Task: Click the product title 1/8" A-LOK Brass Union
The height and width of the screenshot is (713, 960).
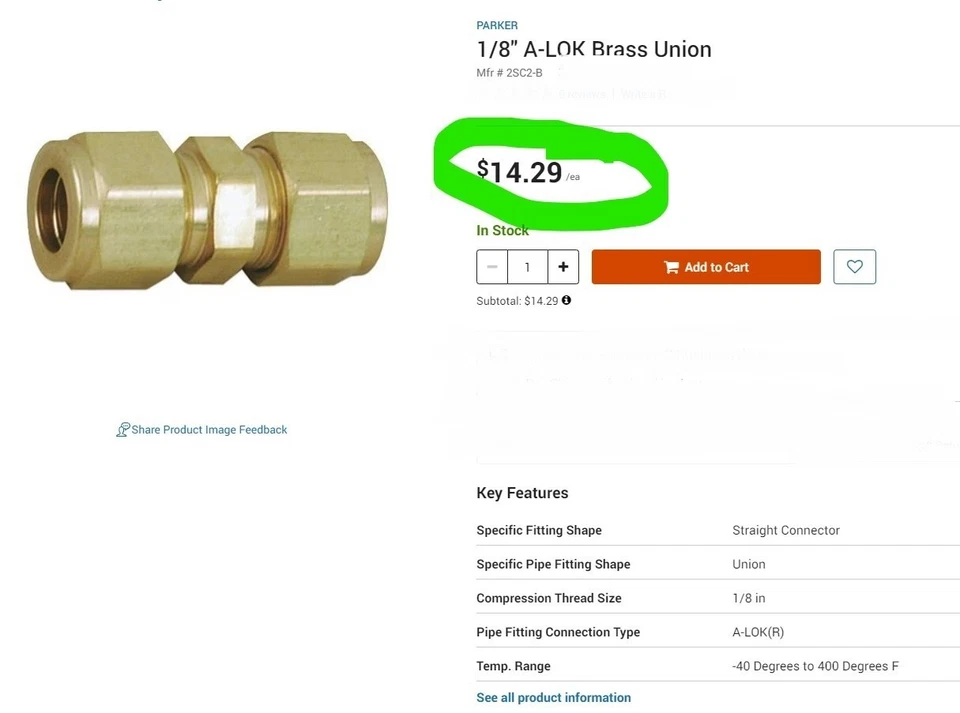Action: pyautogui.click(x=593, y=49)
